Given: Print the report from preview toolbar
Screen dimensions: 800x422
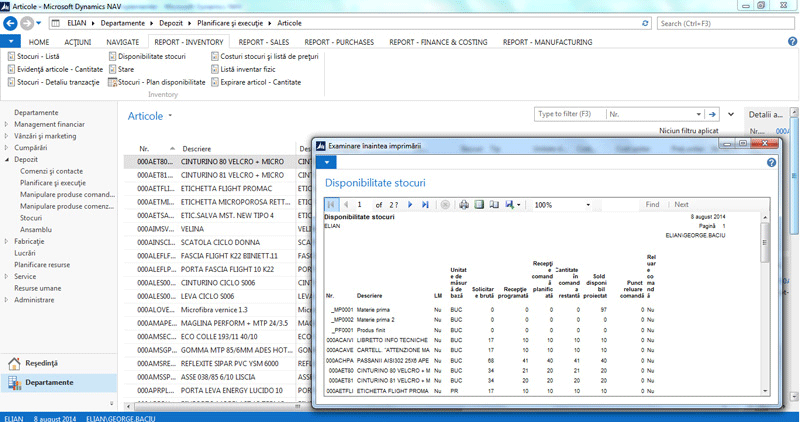Looking at the screenshot, I should click(463, 204).
